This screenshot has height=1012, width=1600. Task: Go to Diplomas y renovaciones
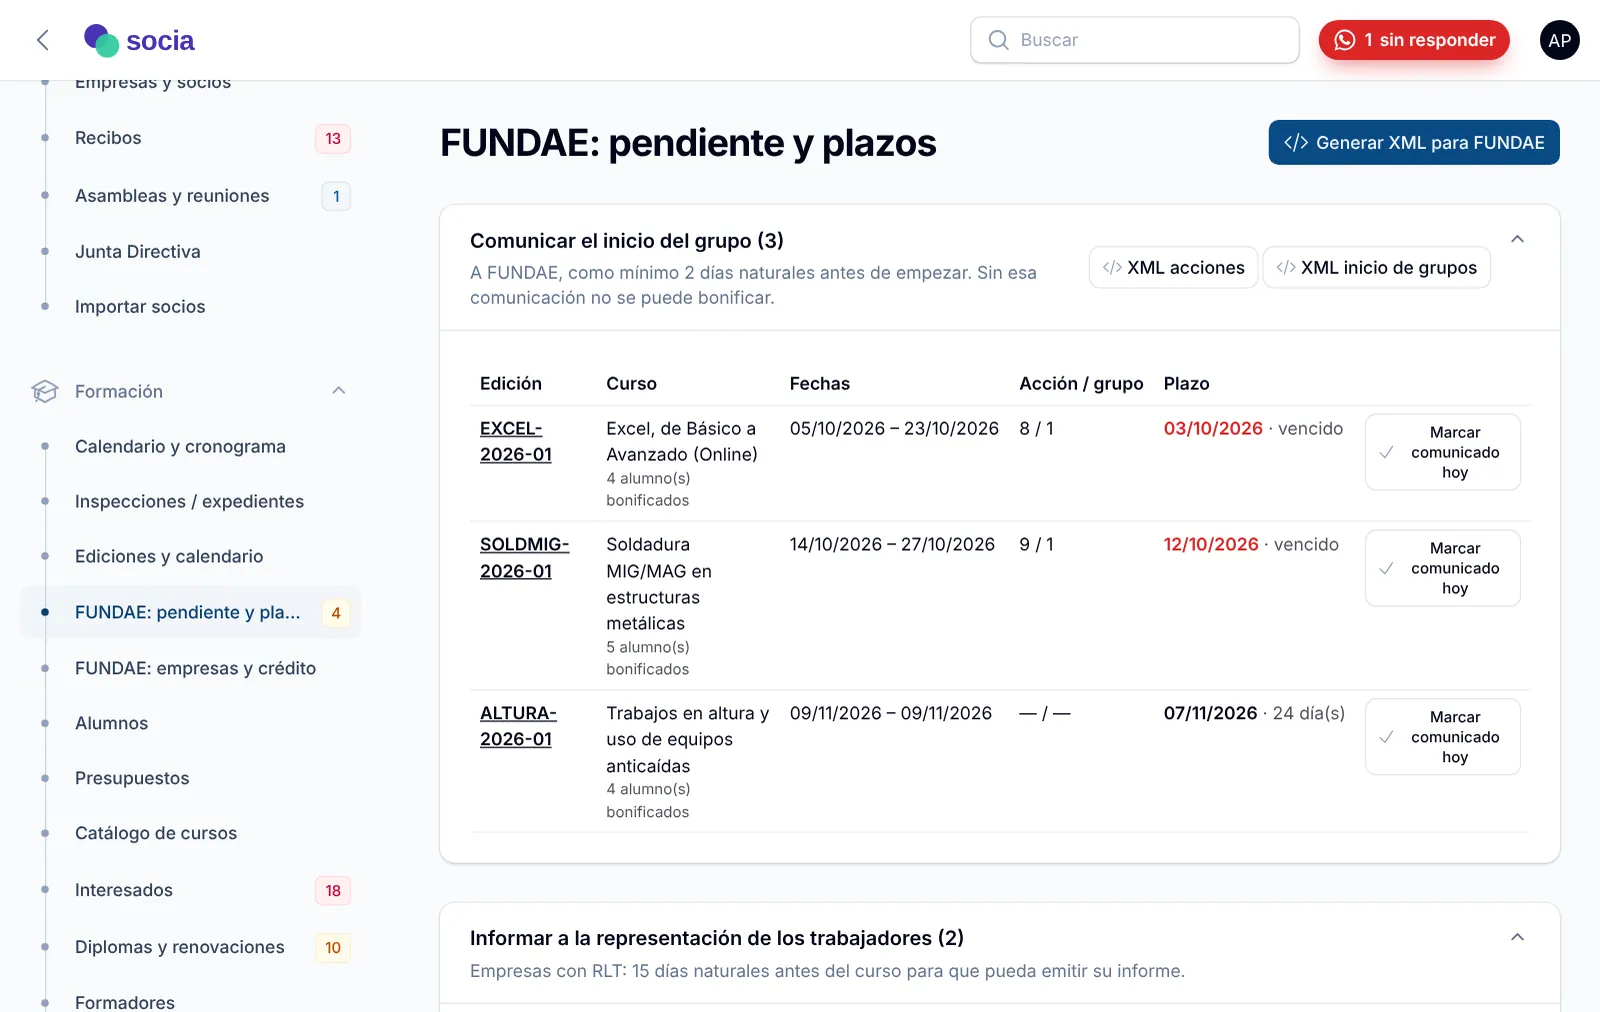point(180,947)
